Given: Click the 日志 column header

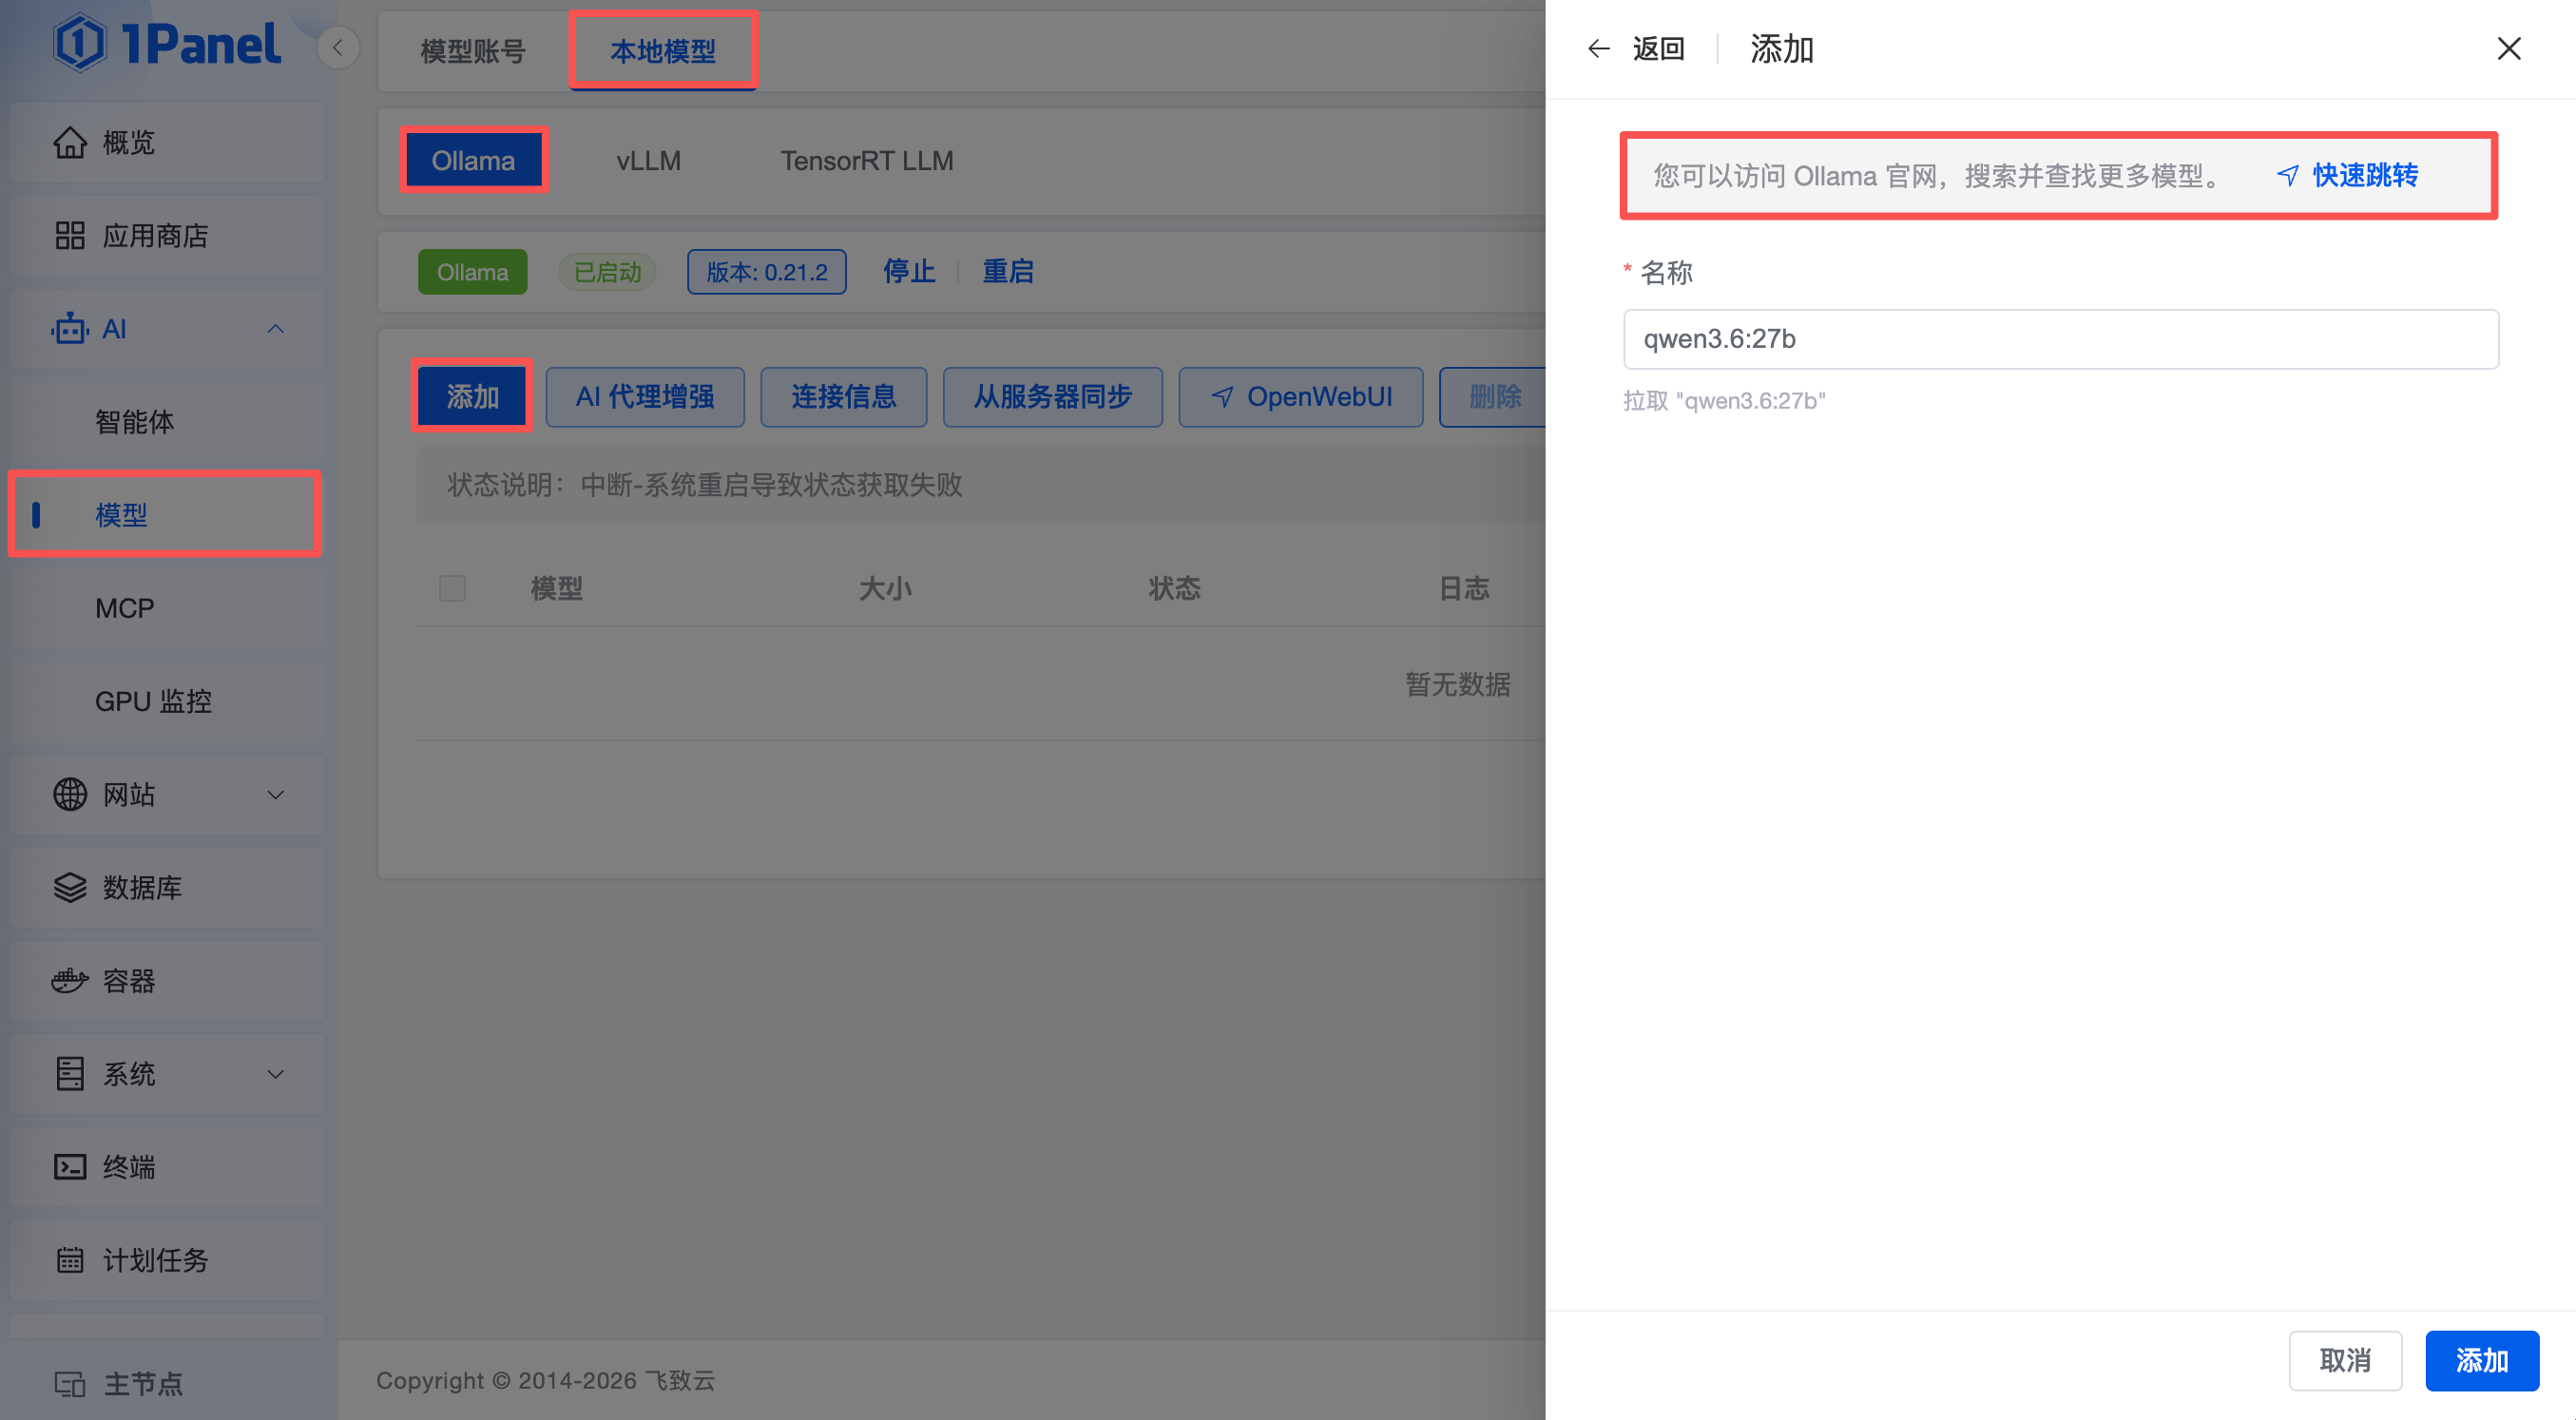Looking at the screenshot, I should pos(1464,588).
